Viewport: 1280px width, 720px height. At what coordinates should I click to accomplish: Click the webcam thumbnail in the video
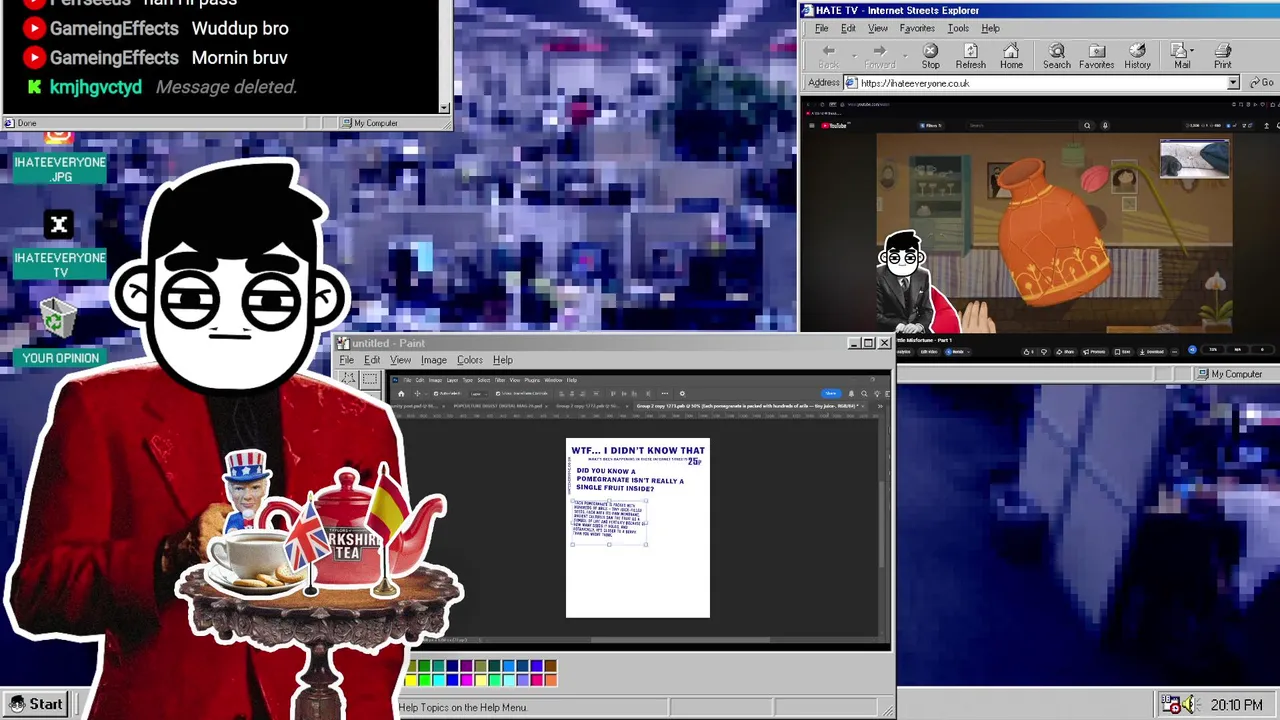click(1194, 159)
